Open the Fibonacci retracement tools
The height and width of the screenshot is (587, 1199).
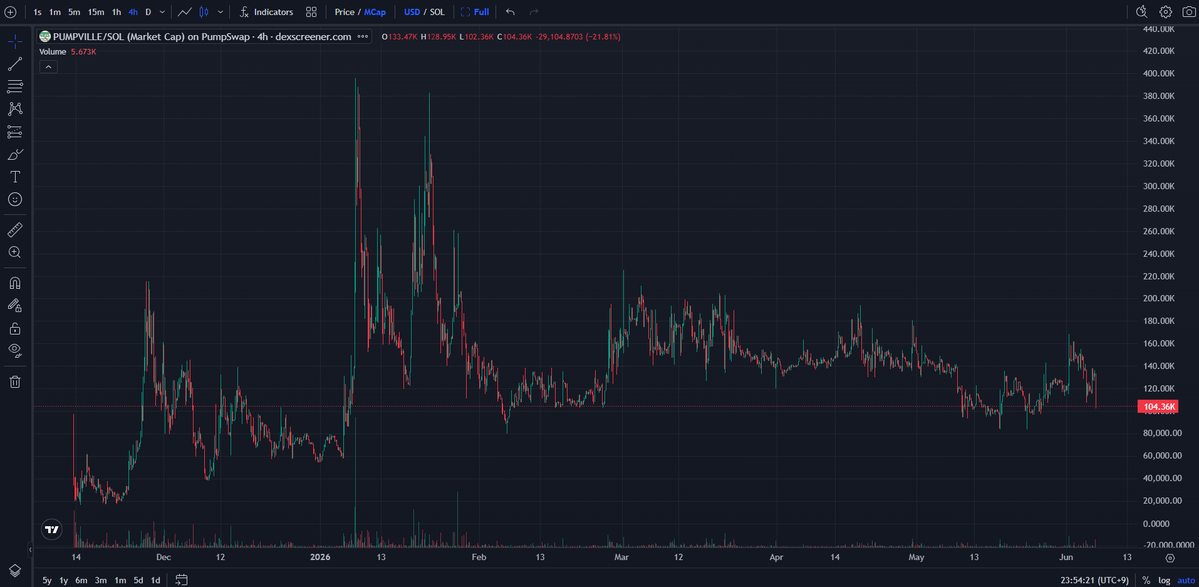click(x=15, y=86)
